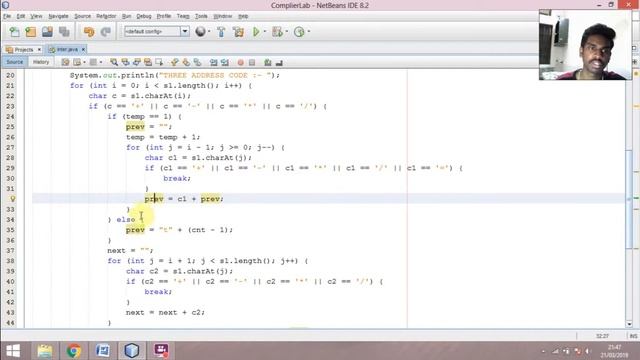Screen dimensions: 640x360
Task: Build project with hammer icon
Action: [x=221, y=32]
